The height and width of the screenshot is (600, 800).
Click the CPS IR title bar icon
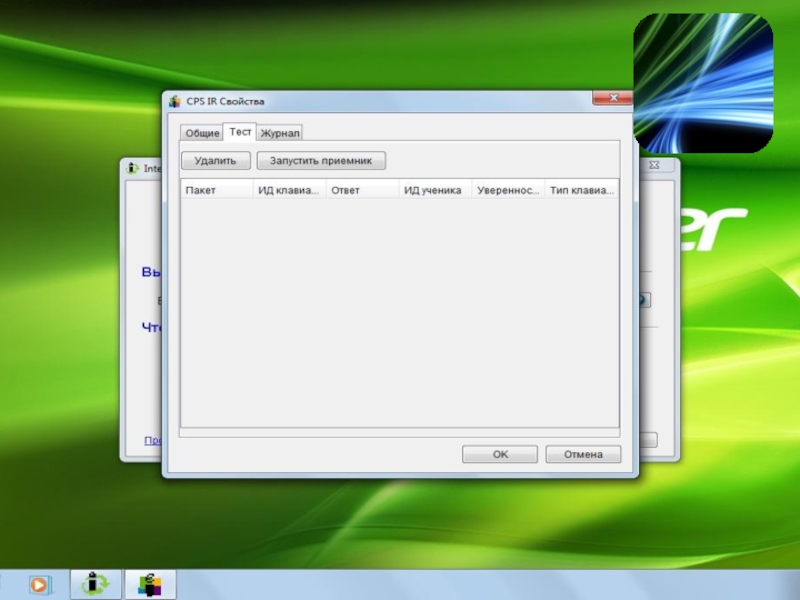pyautogui.click(x=175, y=101)
